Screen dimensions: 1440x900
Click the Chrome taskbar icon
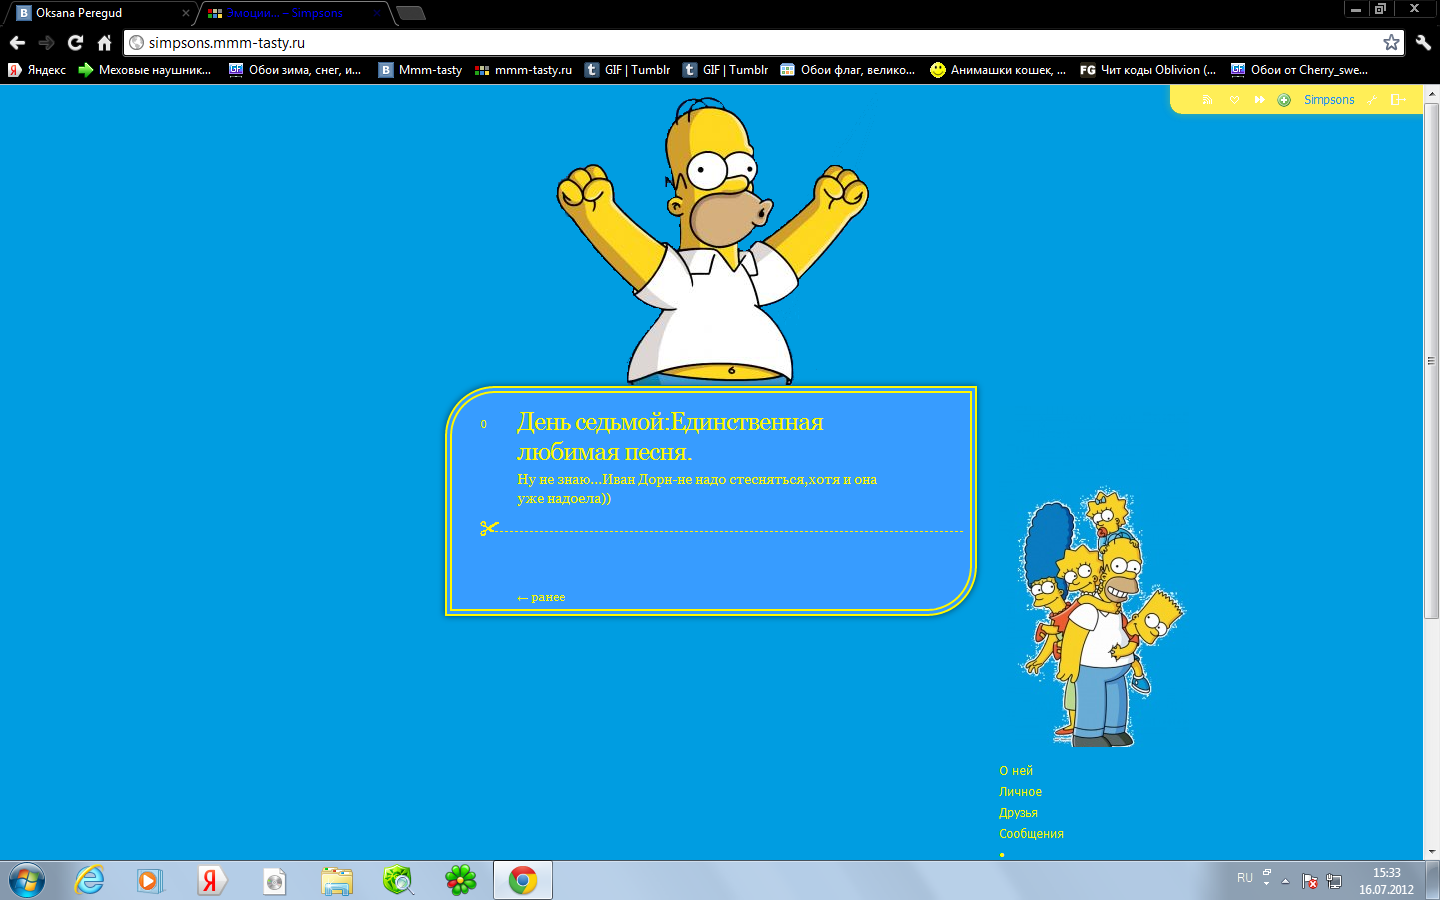pyautogui.click(x=523, y=881)
